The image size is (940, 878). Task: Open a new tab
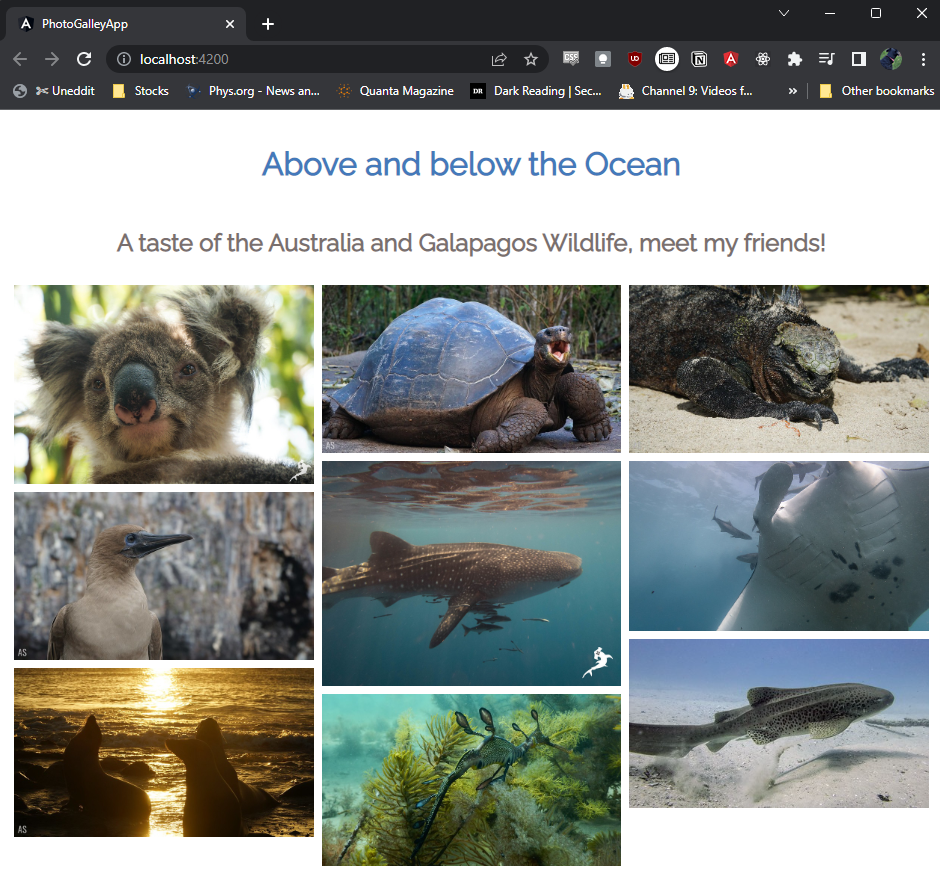point(268,24)
